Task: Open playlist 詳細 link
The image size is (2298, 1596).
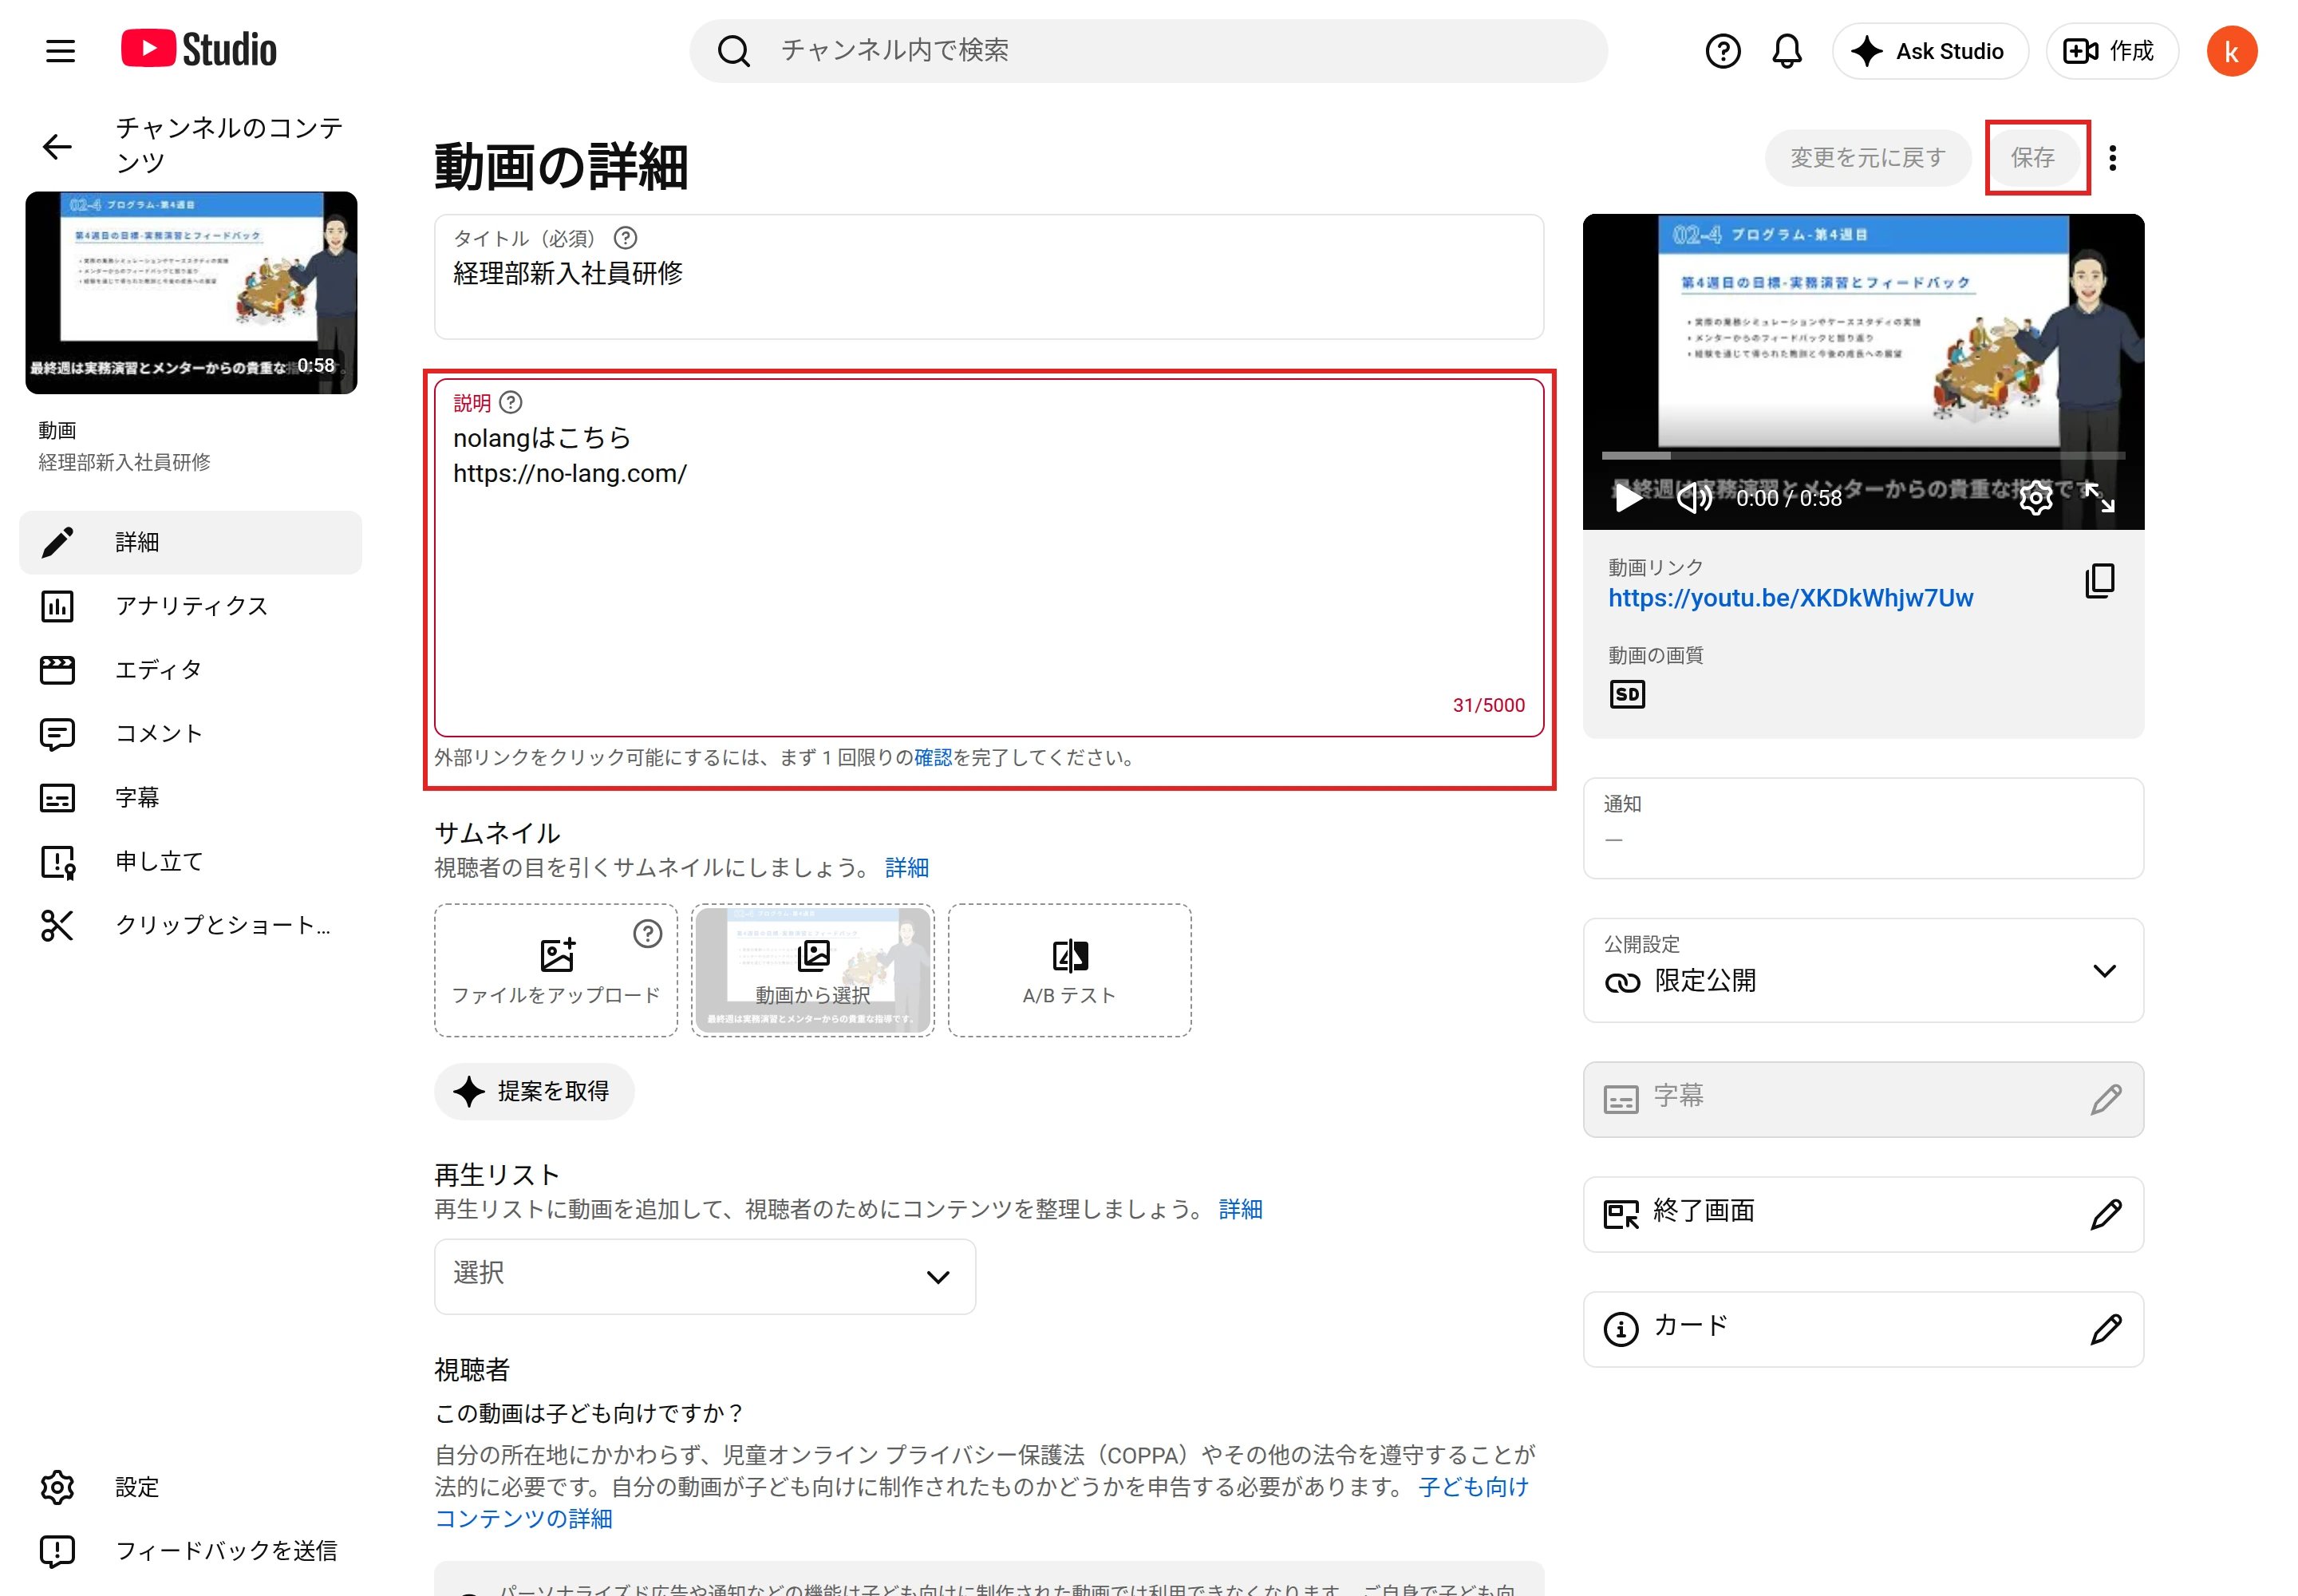Action: [x=1240, y=1209]
